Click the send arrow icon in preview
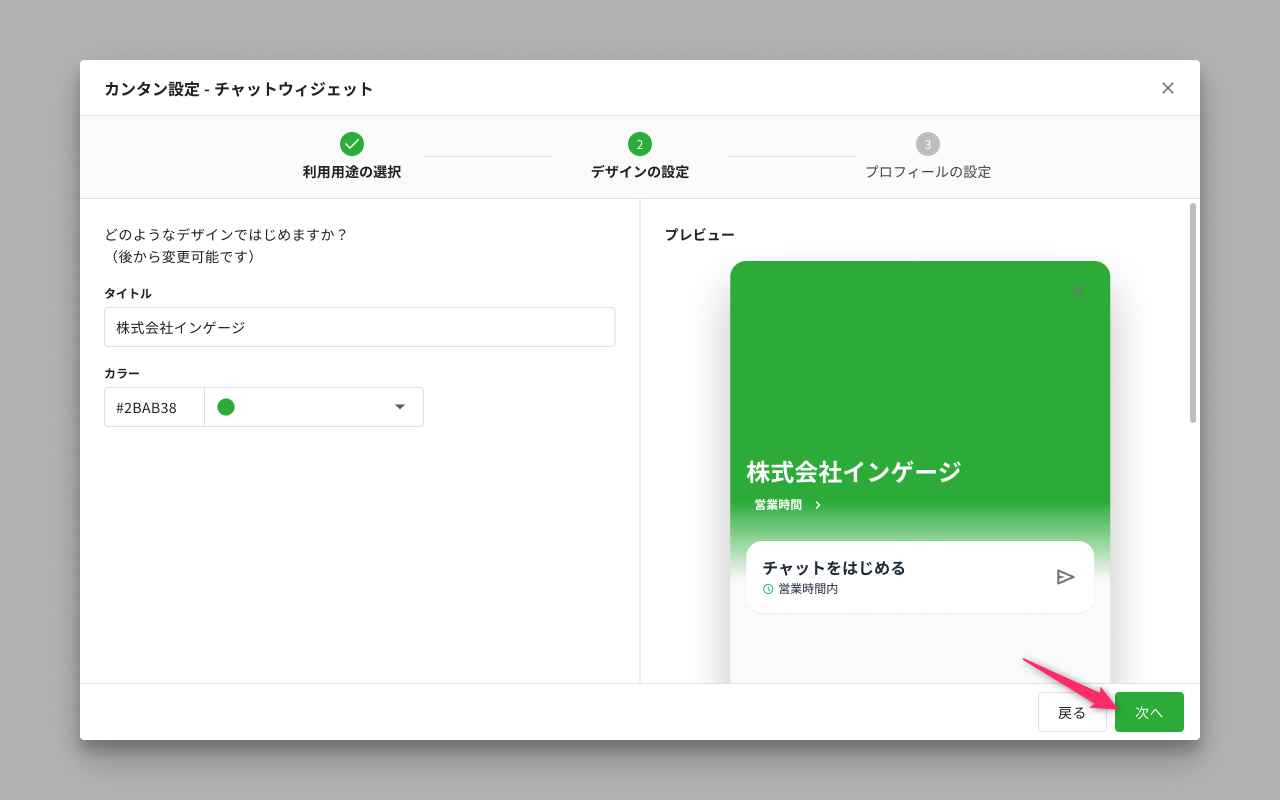 1065,577
